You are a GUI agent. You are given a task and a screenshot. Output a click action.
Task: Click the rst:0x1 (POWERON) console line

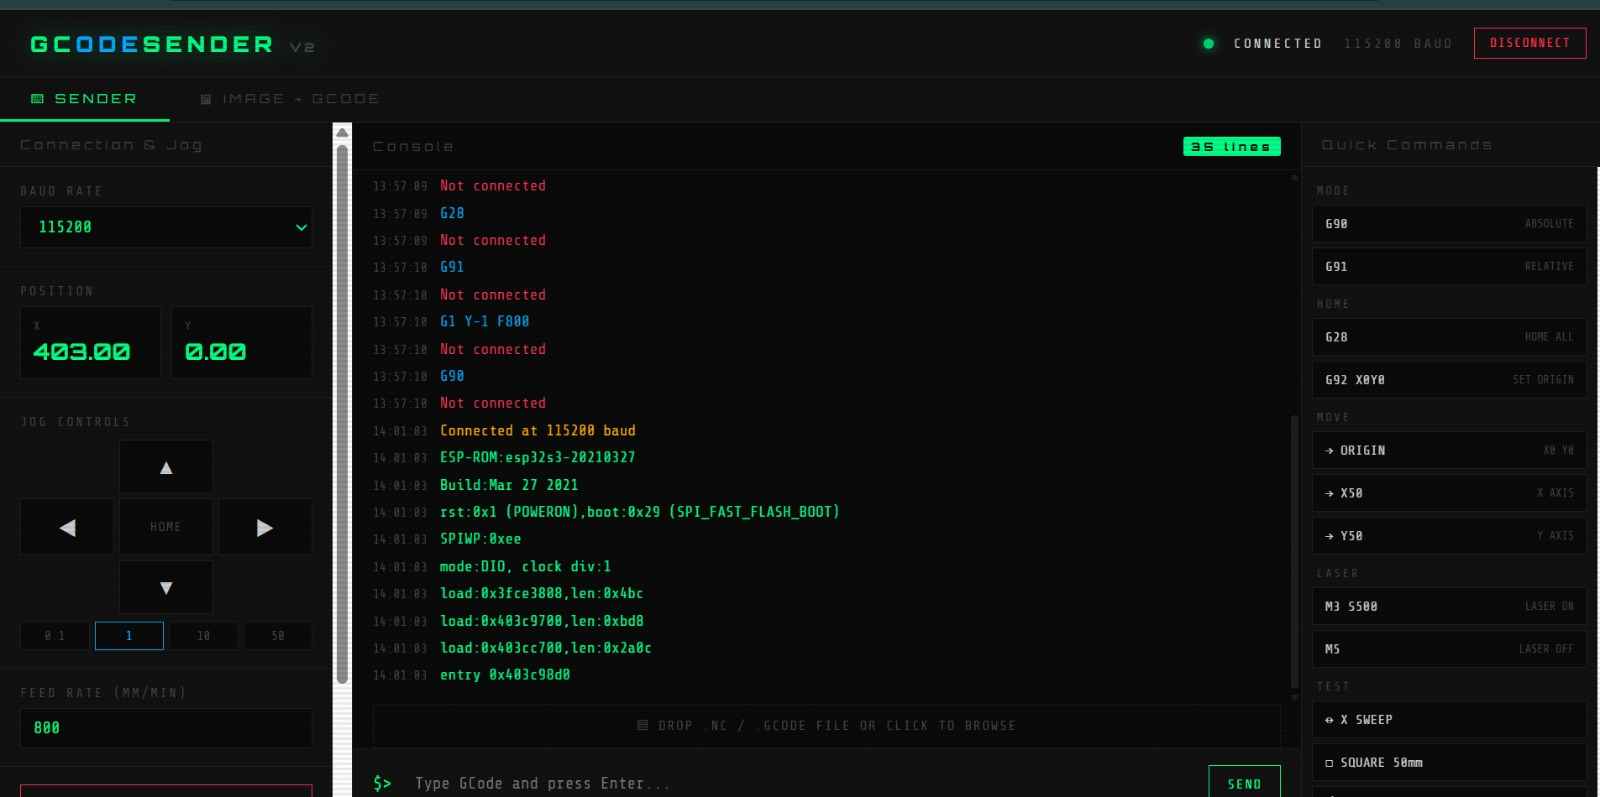click(x=639, y=511)
